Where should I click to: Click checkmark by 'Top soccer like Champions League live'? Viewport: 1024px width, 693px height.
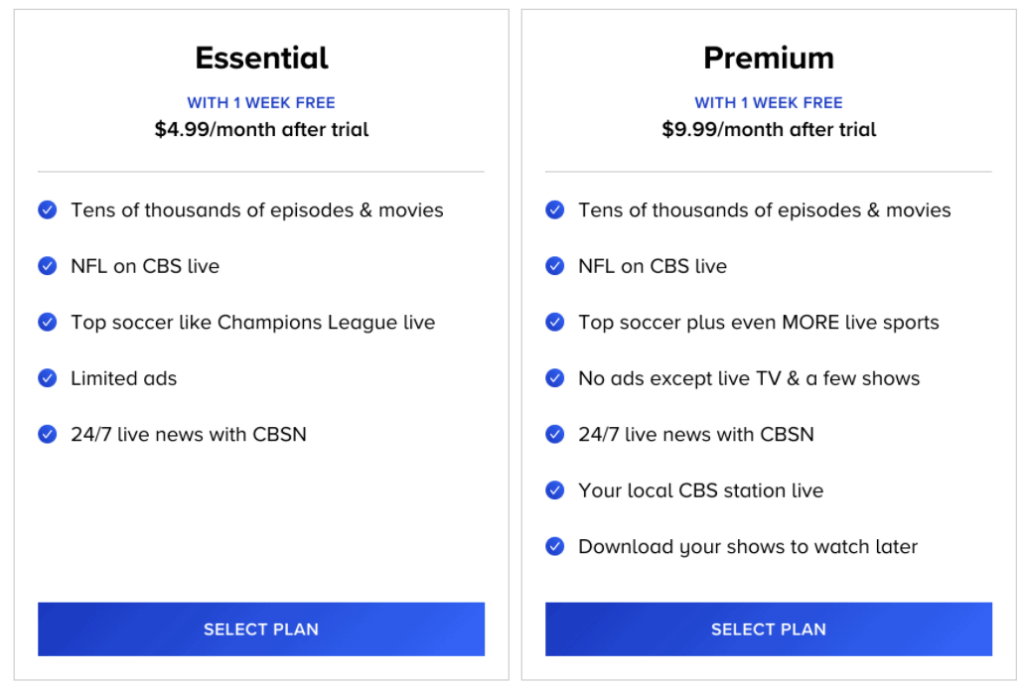47,322
